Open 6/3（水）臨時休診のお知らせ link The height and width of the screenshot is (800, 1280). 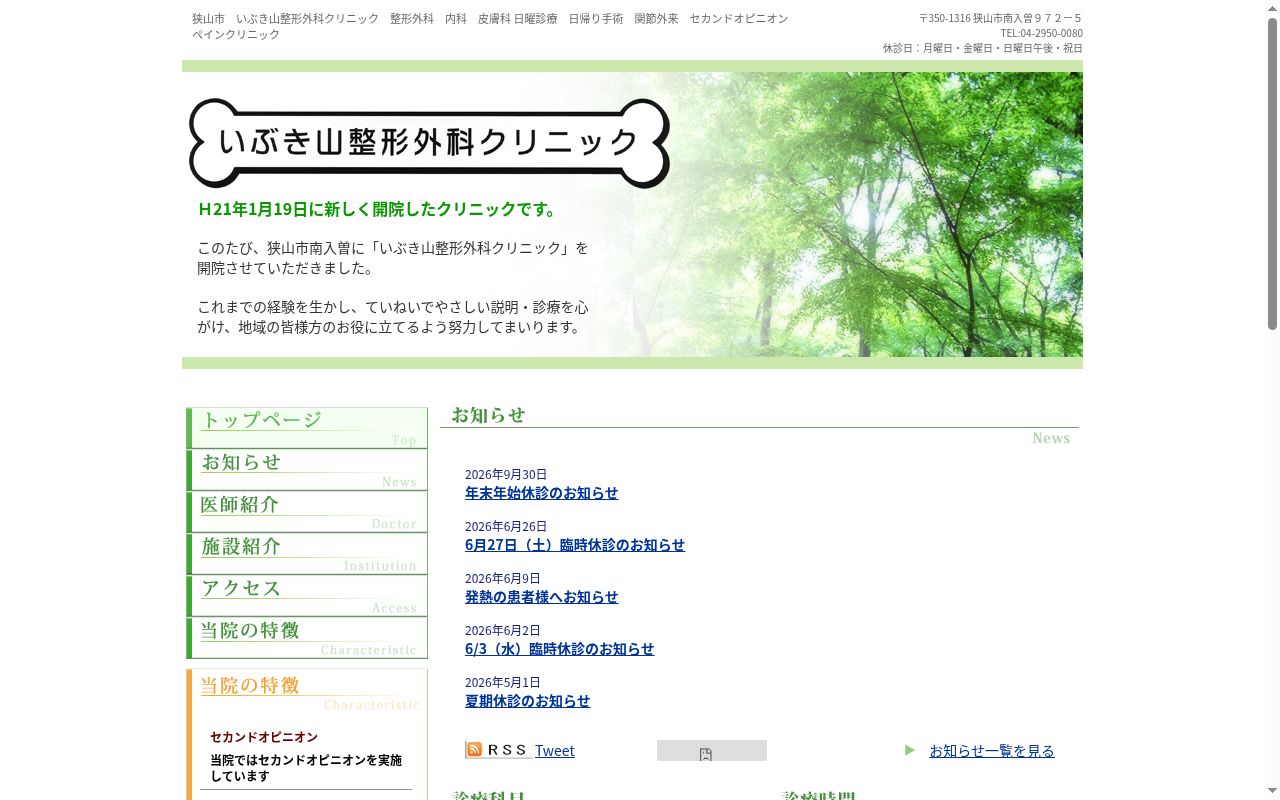point(560,649)
